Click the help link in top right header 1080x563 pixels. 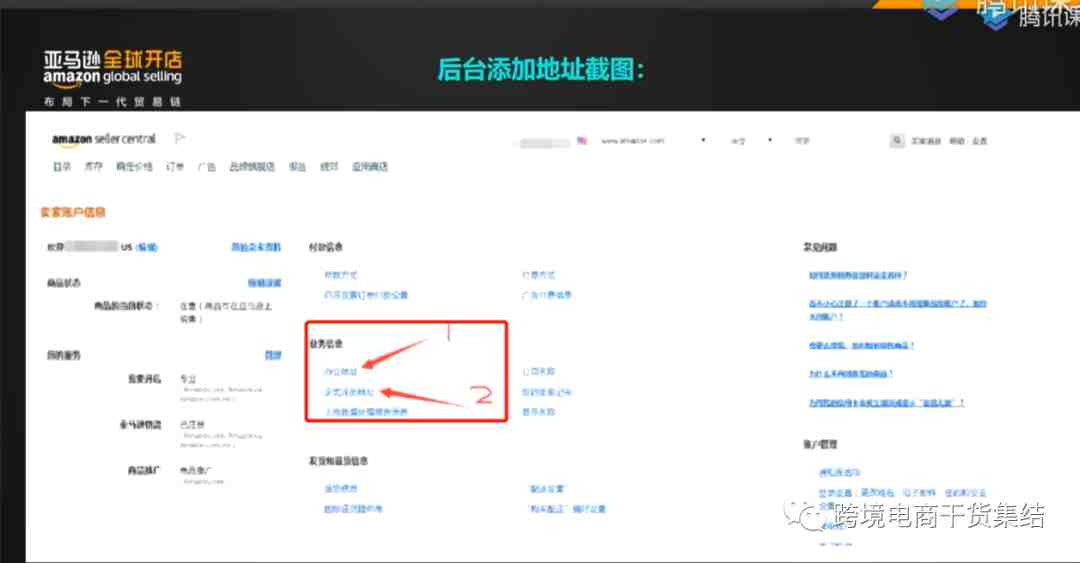957,141
